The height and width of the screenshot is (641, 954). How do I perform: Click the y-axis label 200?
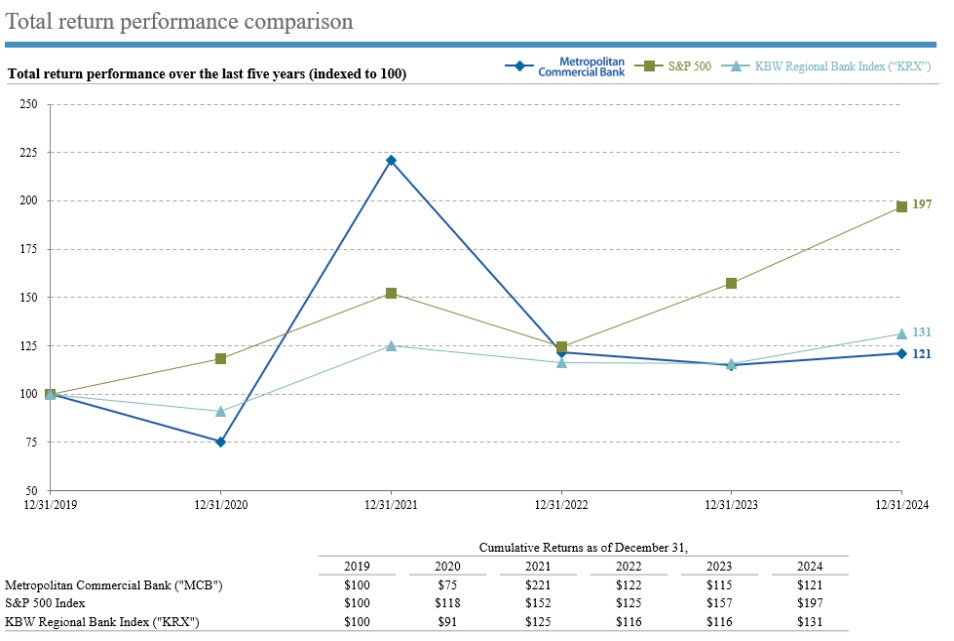[29, 201]
